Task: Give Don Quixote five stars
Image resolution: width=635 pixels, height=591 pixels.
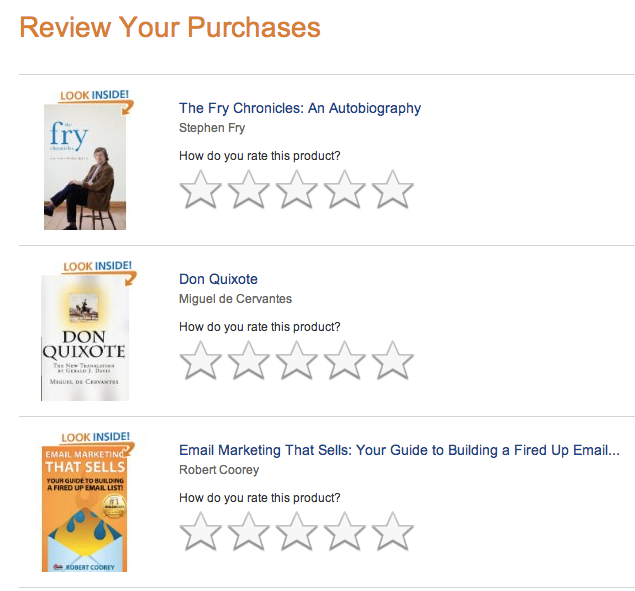Action: 392,360
